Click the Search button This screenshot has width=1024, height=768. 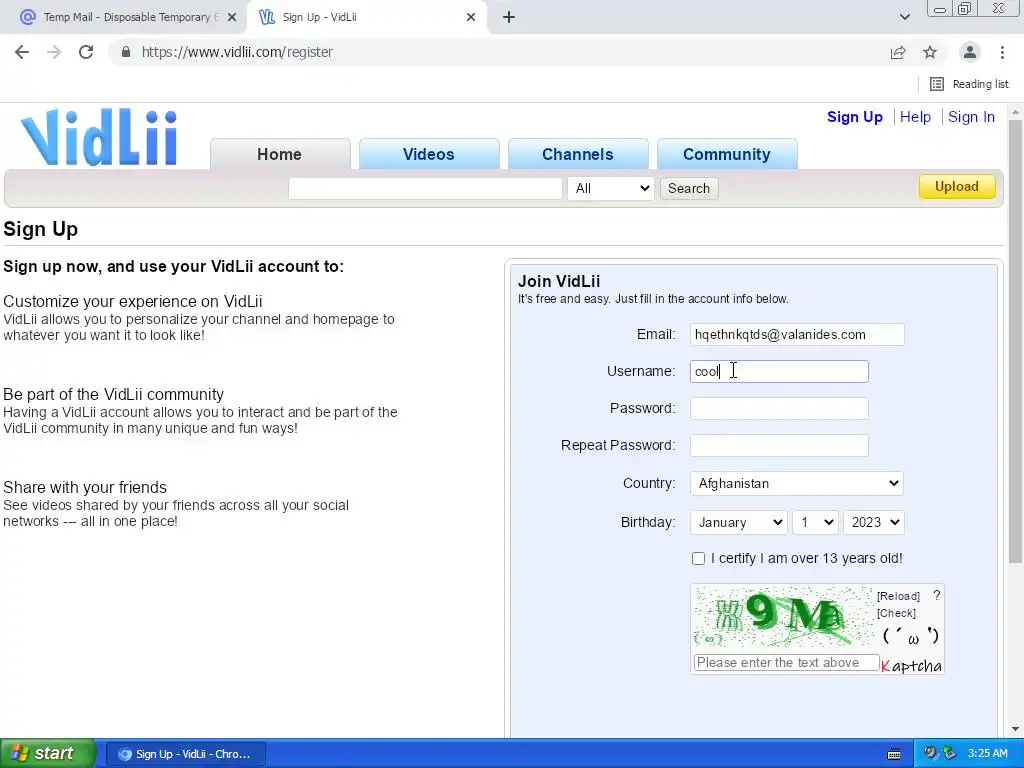688,188
